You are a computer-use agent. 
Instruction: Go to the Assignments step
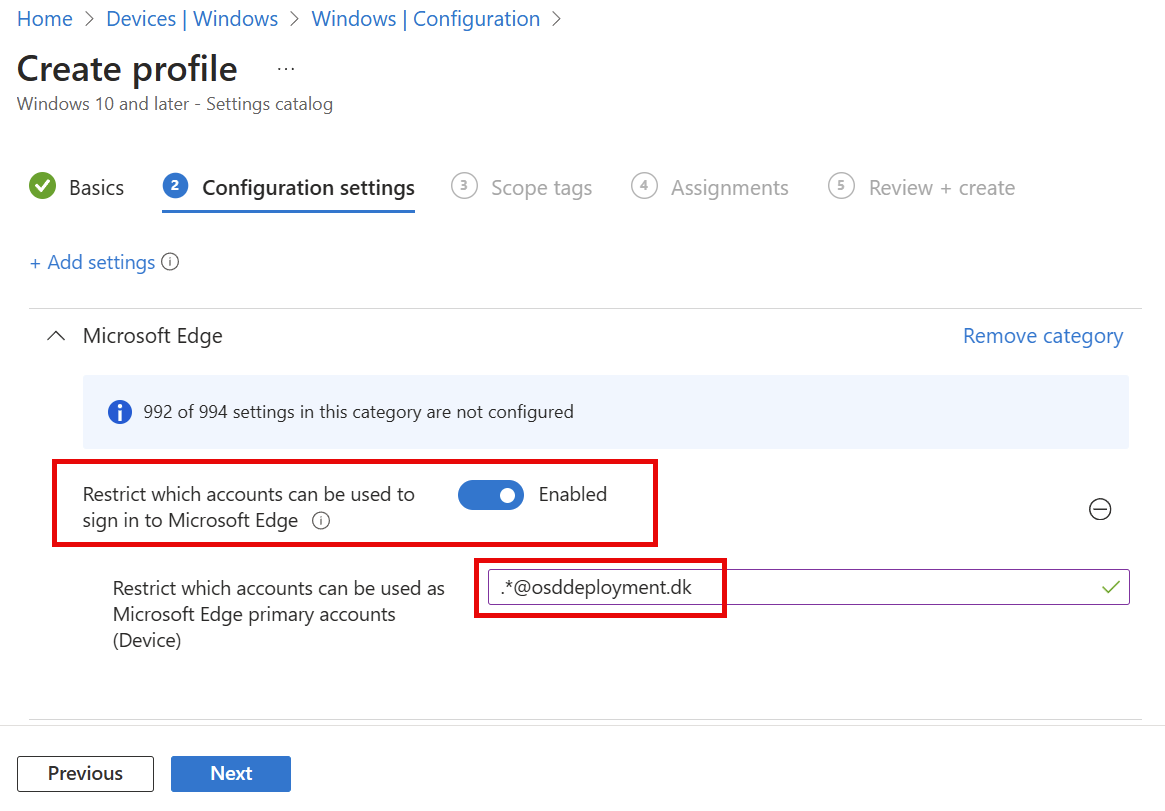(729, 188)
